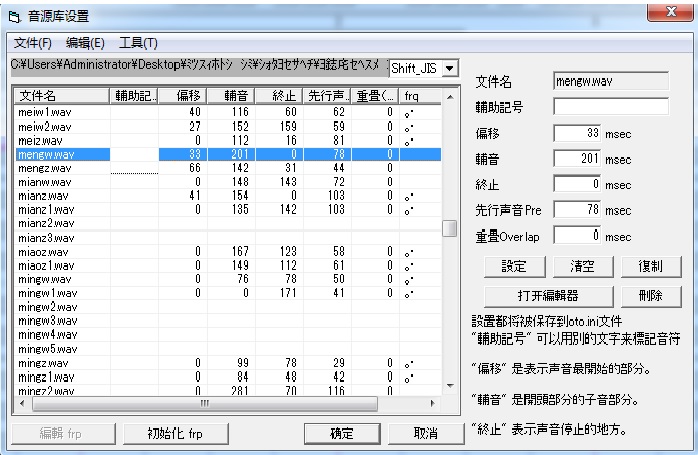Select the mianz2.wav row

[x=228, y=223]
